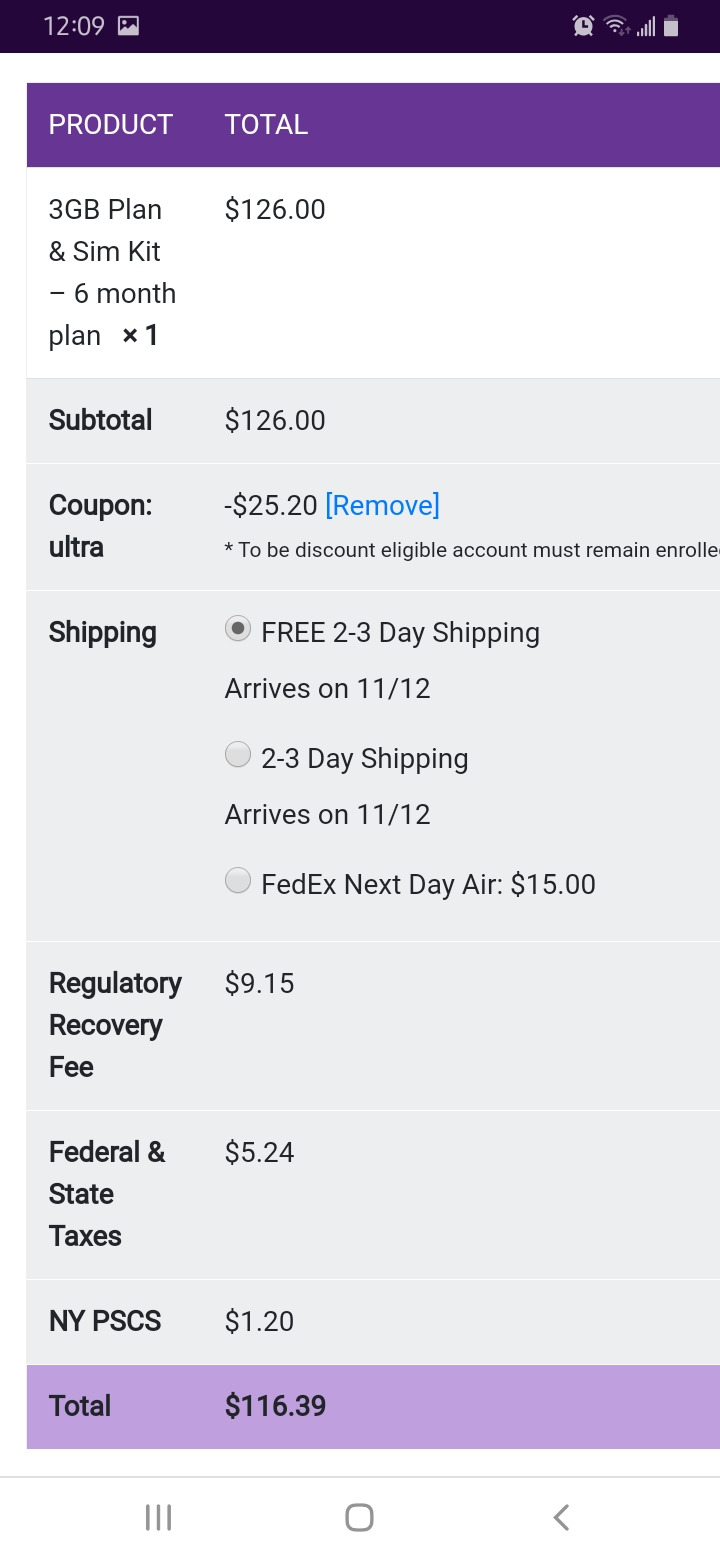Tap the Regulatory Recovery Fee row label
The width and height of the screenshot is (720, 1560).
pyautogui.click(x=115, y=1025)
